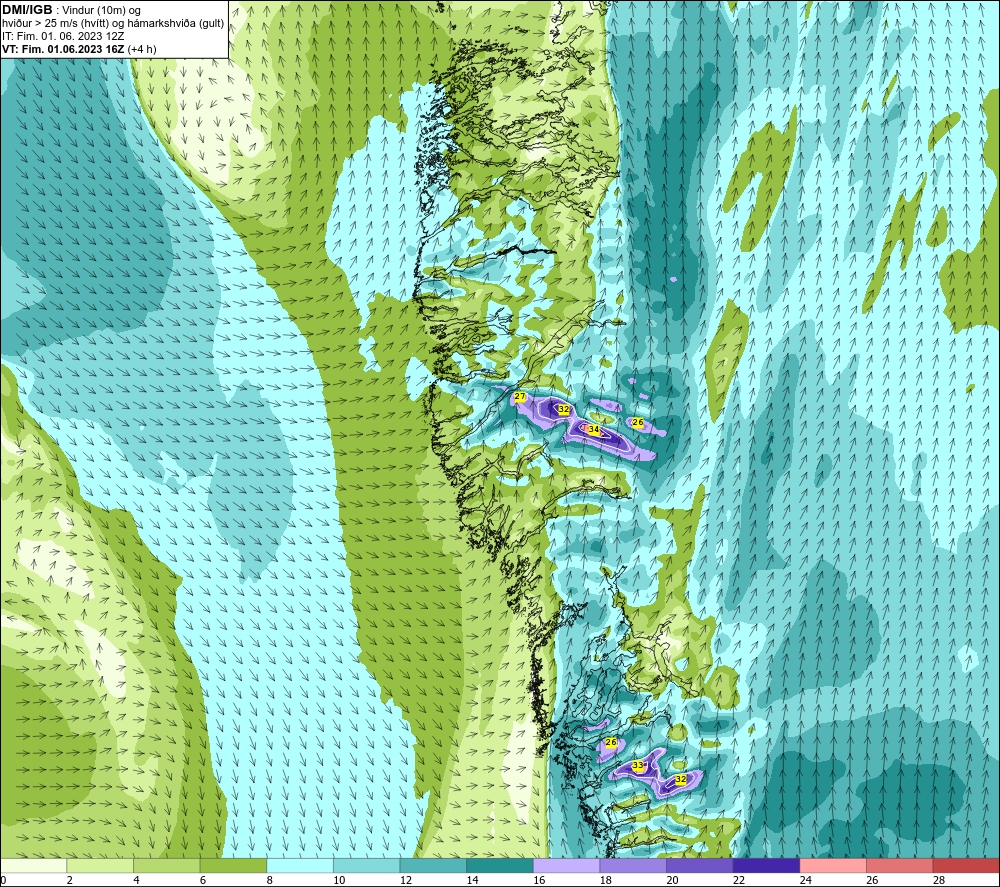Click the 28+ m/s red legend swatch

click(x=966, y=865)
